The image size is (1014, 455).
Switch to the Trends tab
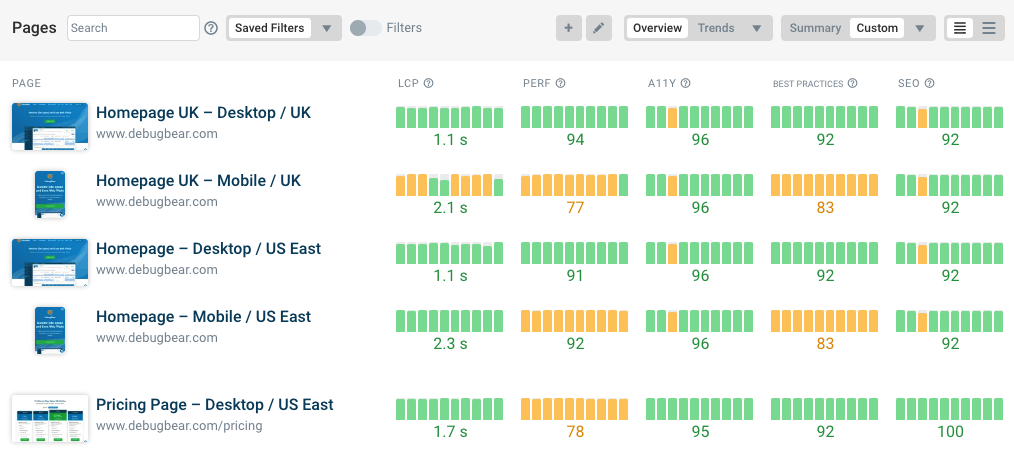[x=715, y=28]
